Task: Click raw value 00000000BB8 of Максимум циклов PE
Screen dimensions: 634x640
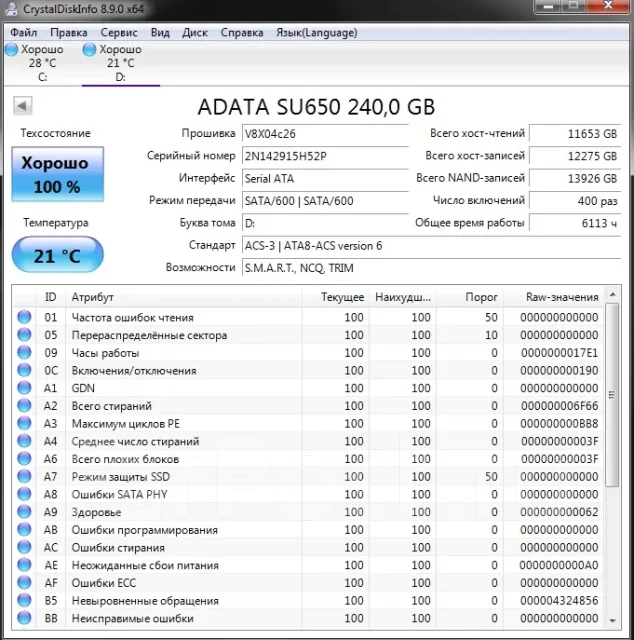Action: click(559, 424)
